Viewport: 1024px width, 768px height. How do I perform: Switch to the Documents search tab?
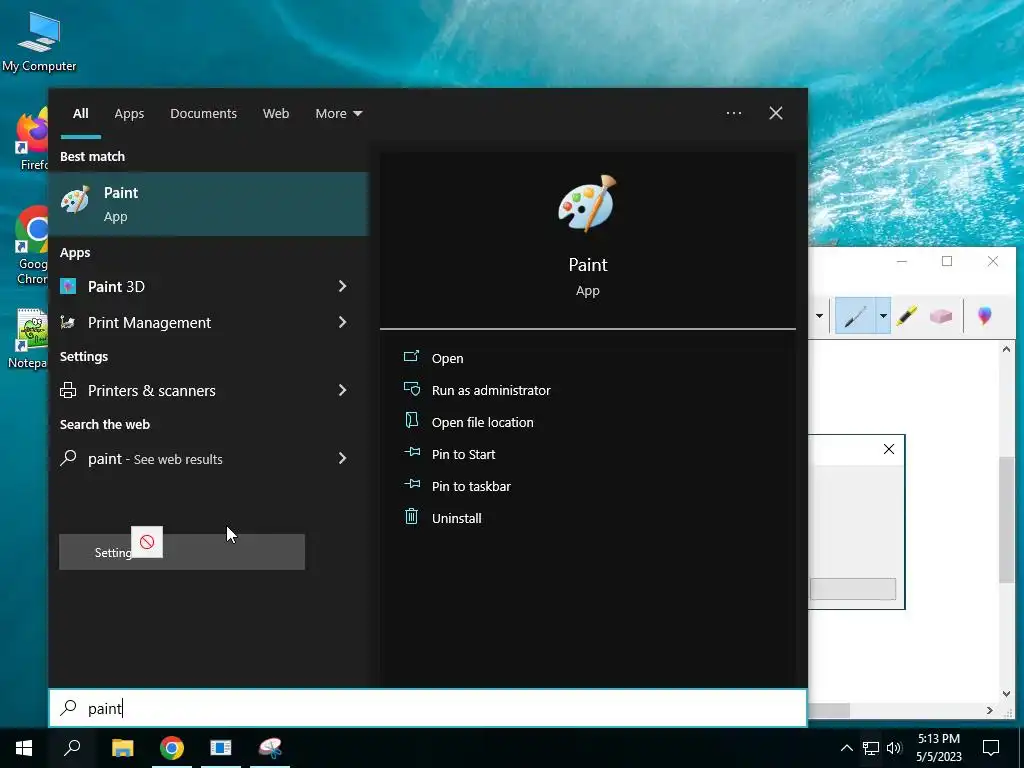tap(203, 114)
